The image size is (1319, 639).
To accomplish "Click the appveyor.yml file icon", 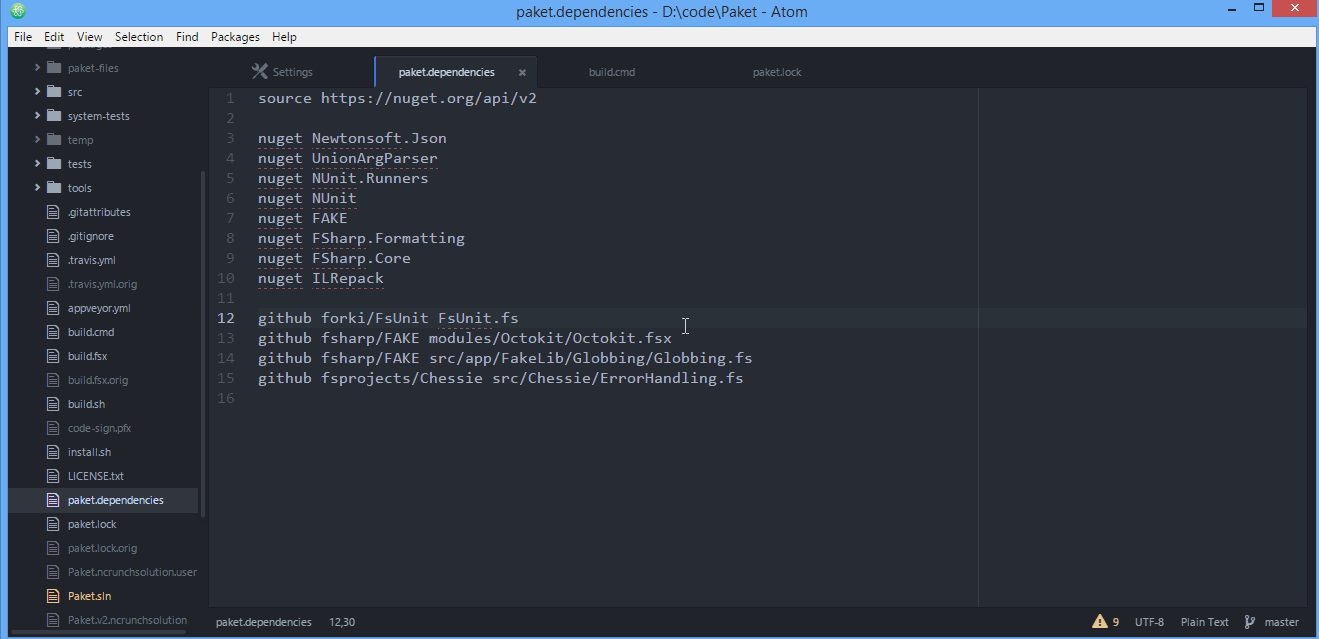I will (54, 308).
